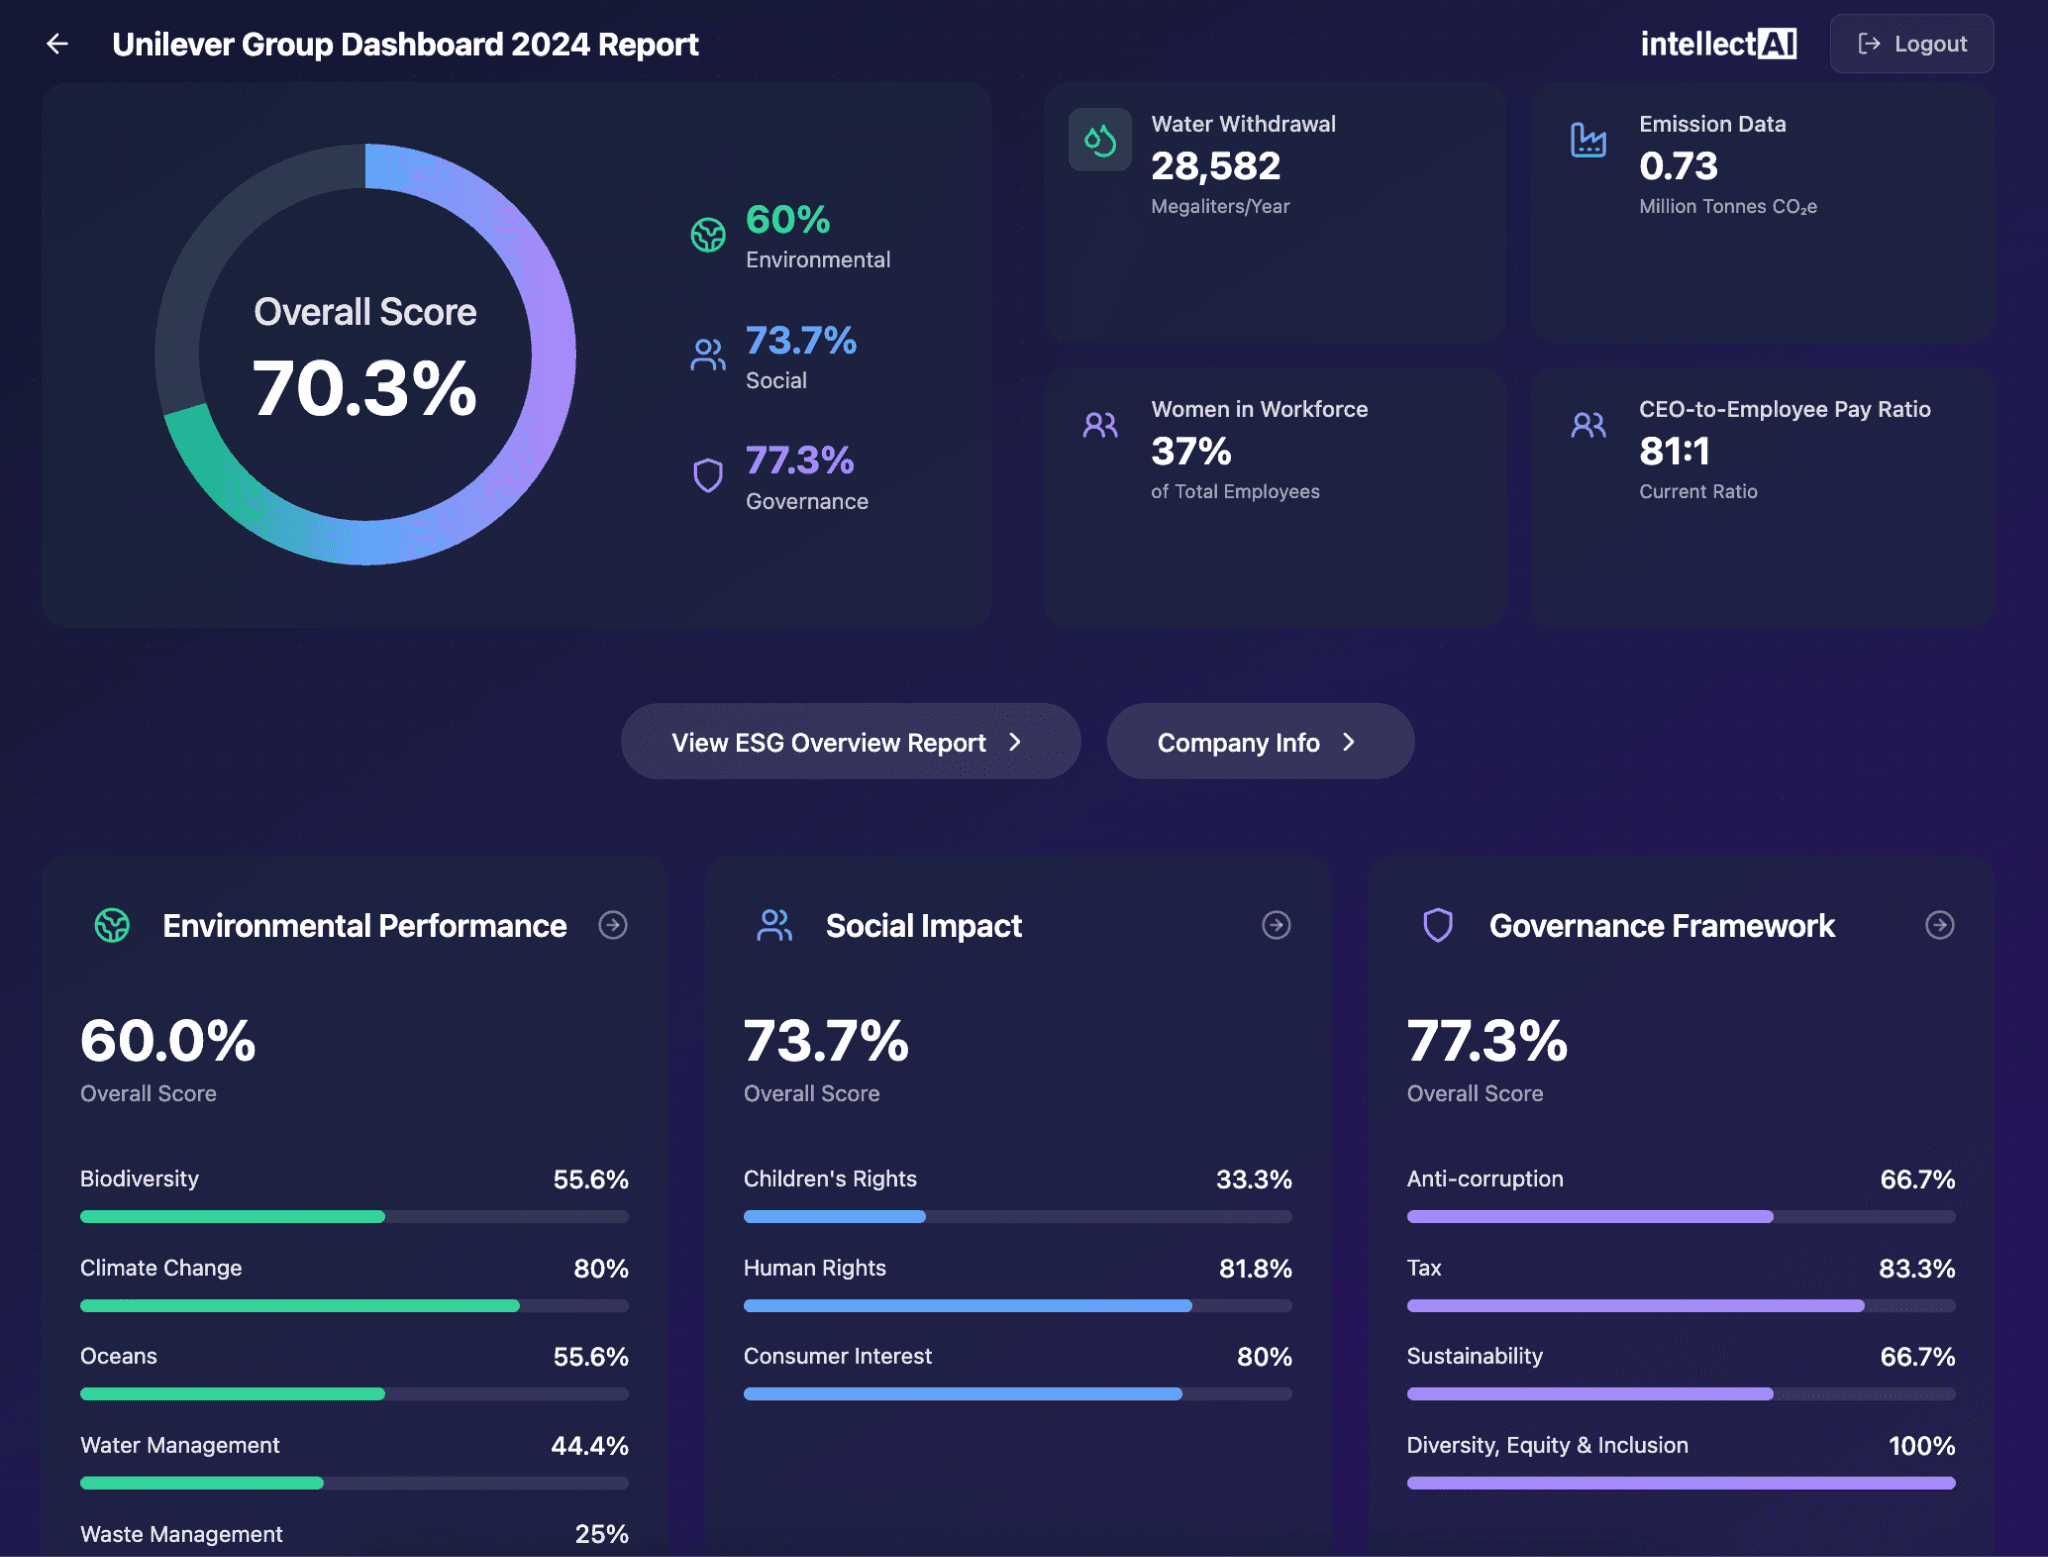Log out with the Logout button

1911,44
